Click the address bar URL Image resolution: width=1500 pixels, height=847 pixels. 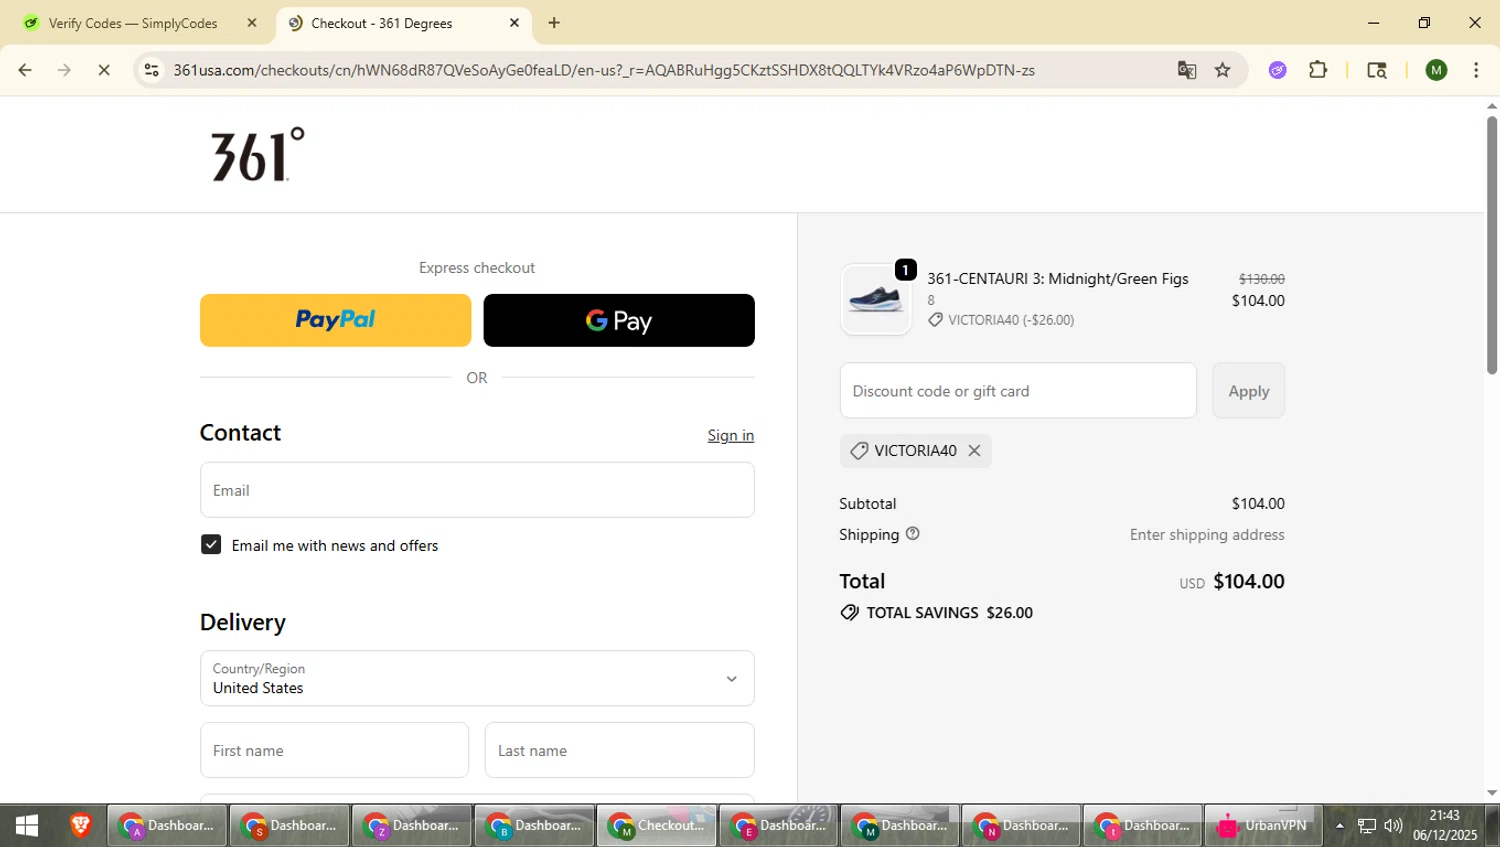pyautogui.click(x=604, y=70)
